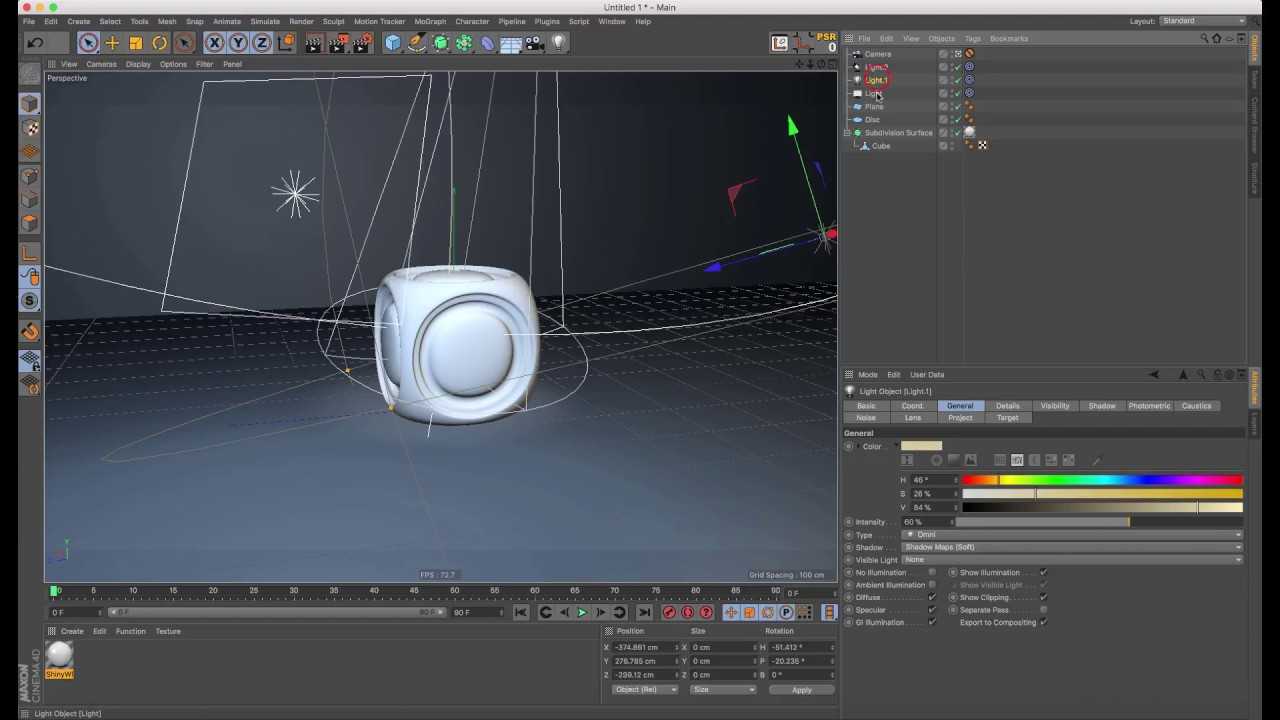This screenshot has height=720, width=1280.
Task: Open the Visible Light dropdown
Action: click(1072, 560)
